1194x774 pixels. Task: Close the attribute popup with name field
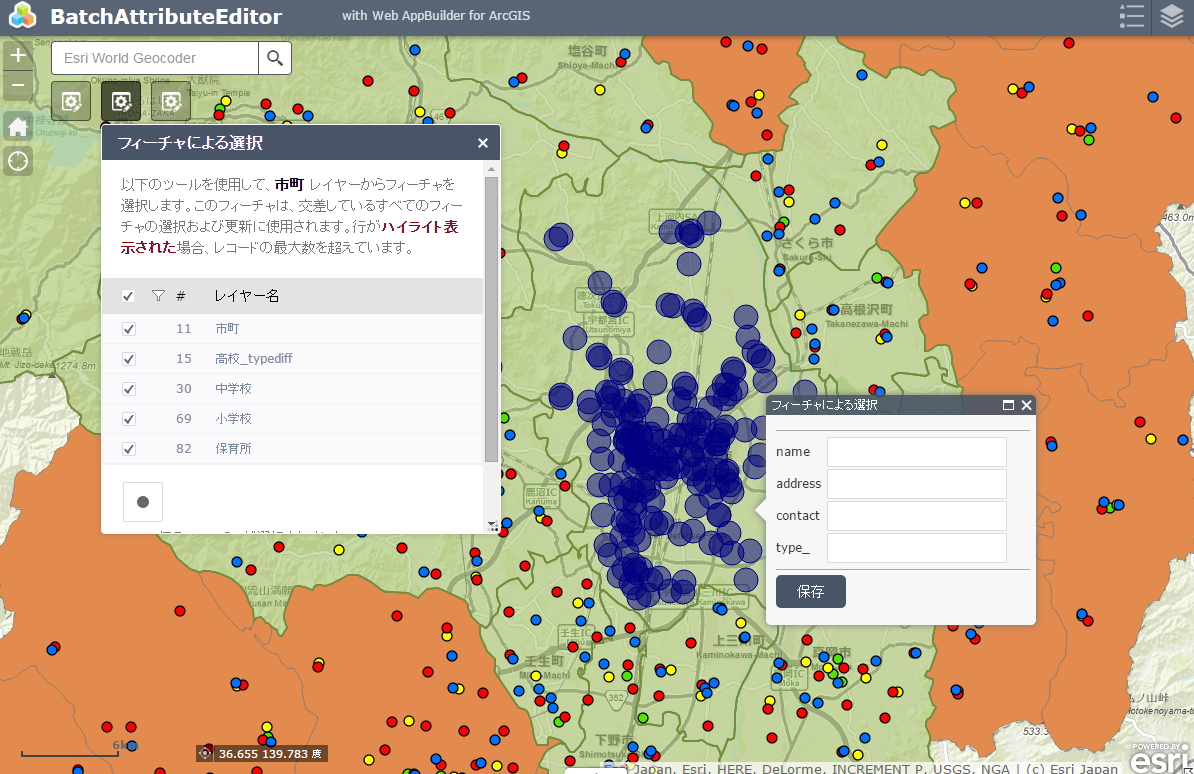tap(1026, 405)
